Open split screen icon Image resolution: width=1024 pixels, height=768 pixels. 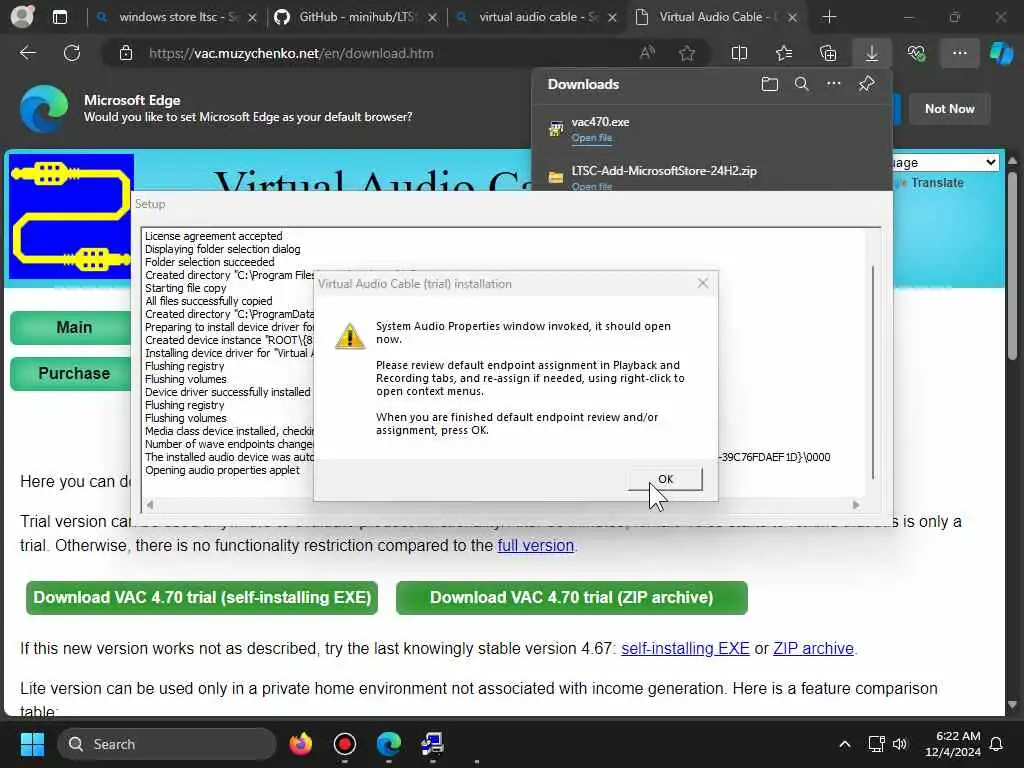click(739, 54)
